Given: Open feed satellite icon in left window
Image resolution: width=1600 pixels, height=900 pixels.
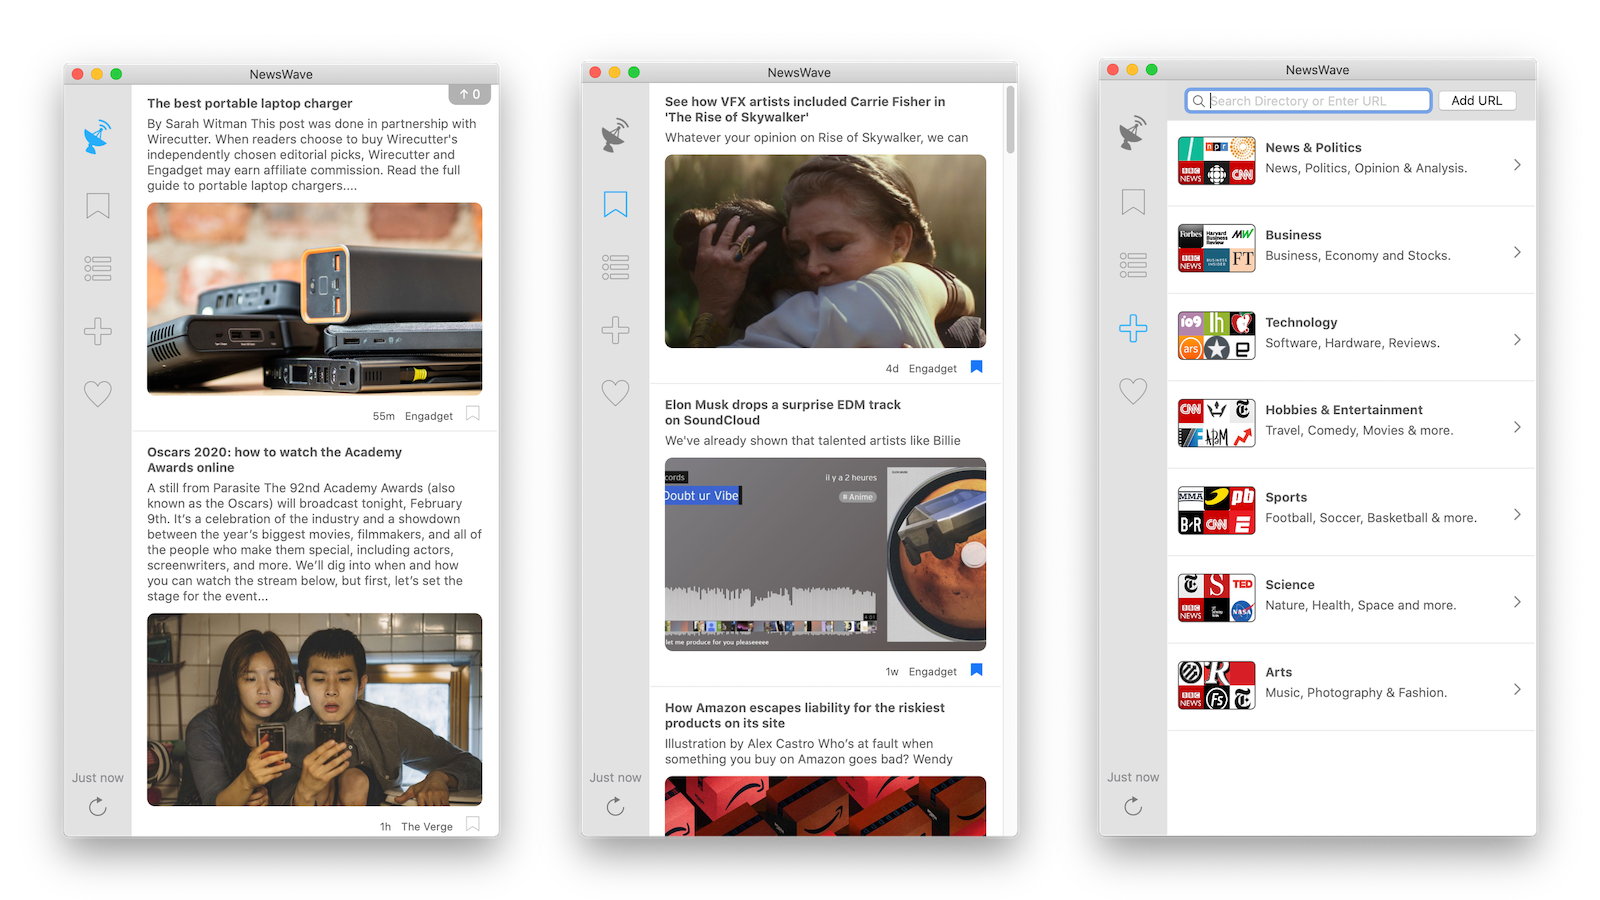Looking at the screenshot, I should [97, 137].
